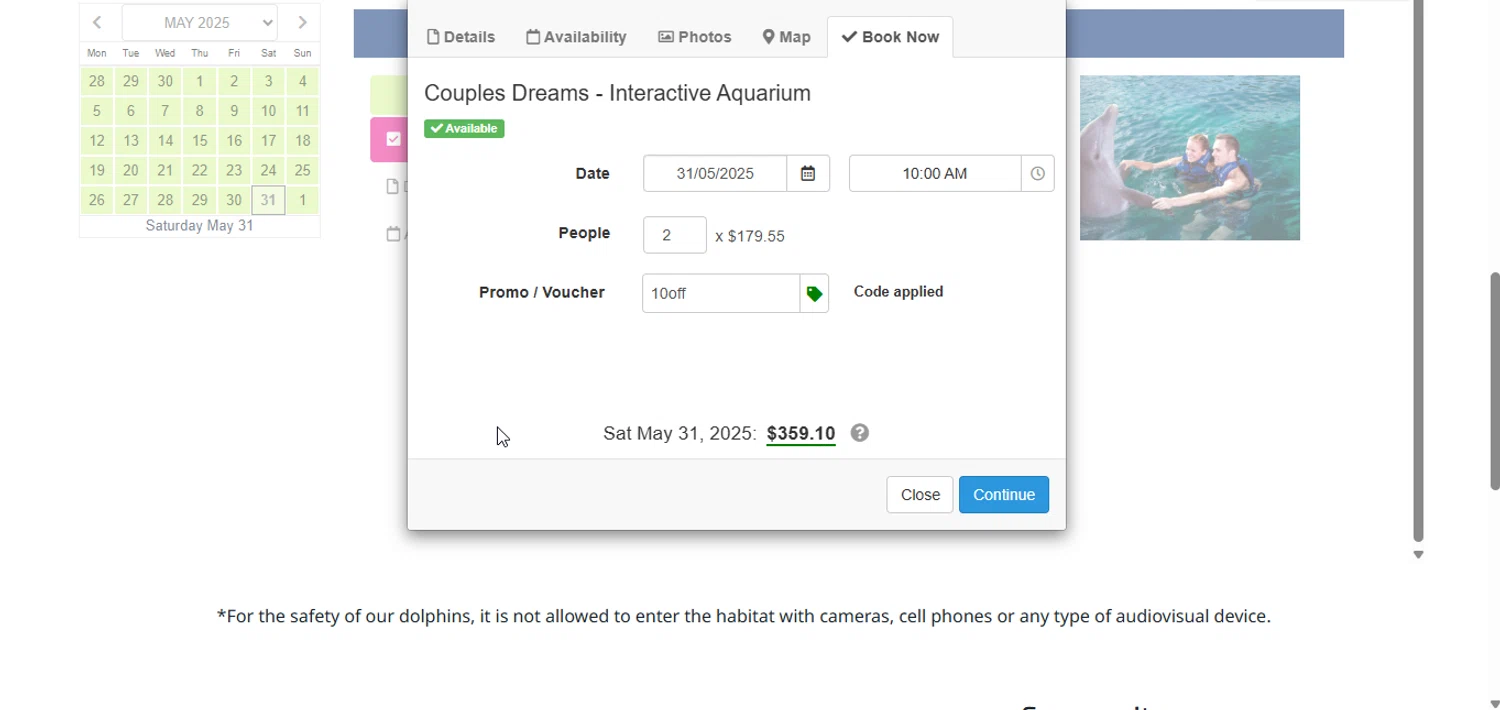The image size is (1500, 710).
Task: Go to previous month in calendar
Action: [97, 22]
